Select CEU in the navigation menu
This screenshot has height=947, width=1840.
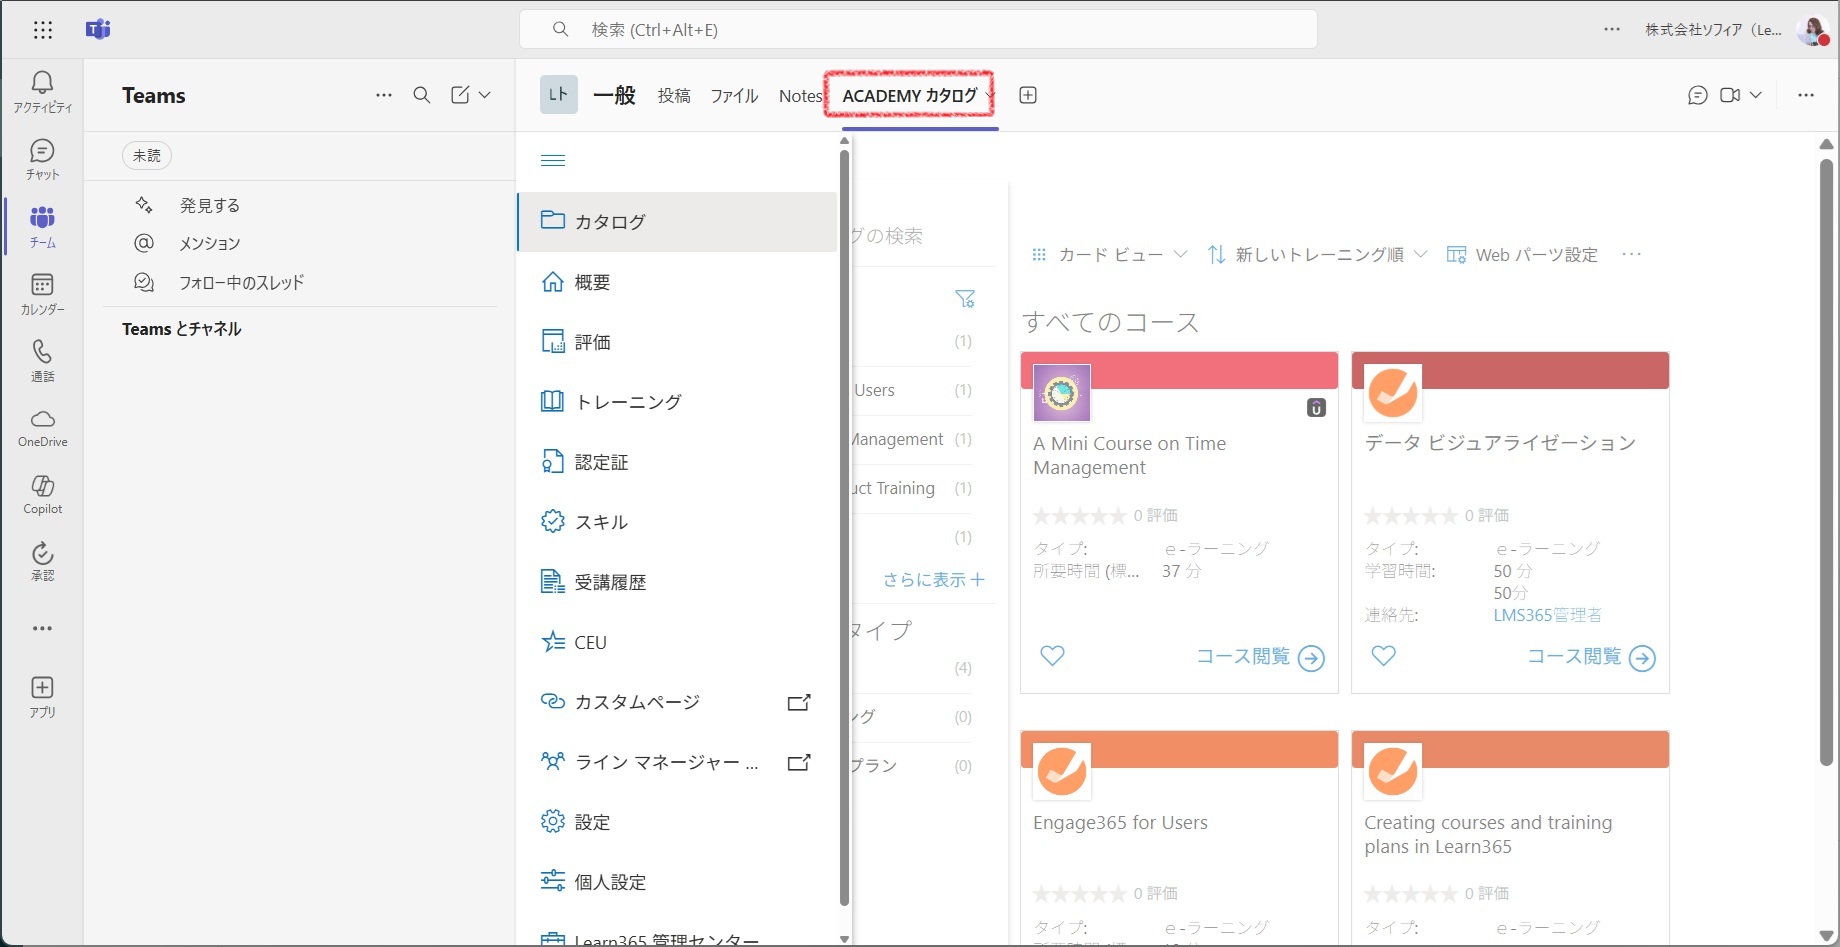coord(677,642)
